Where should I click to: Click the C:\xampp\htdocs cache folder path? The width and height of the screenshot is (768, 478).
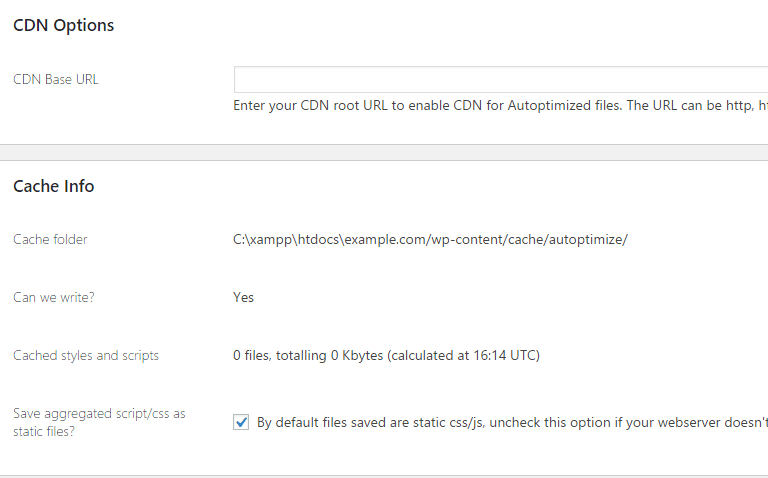coord(430,239)
